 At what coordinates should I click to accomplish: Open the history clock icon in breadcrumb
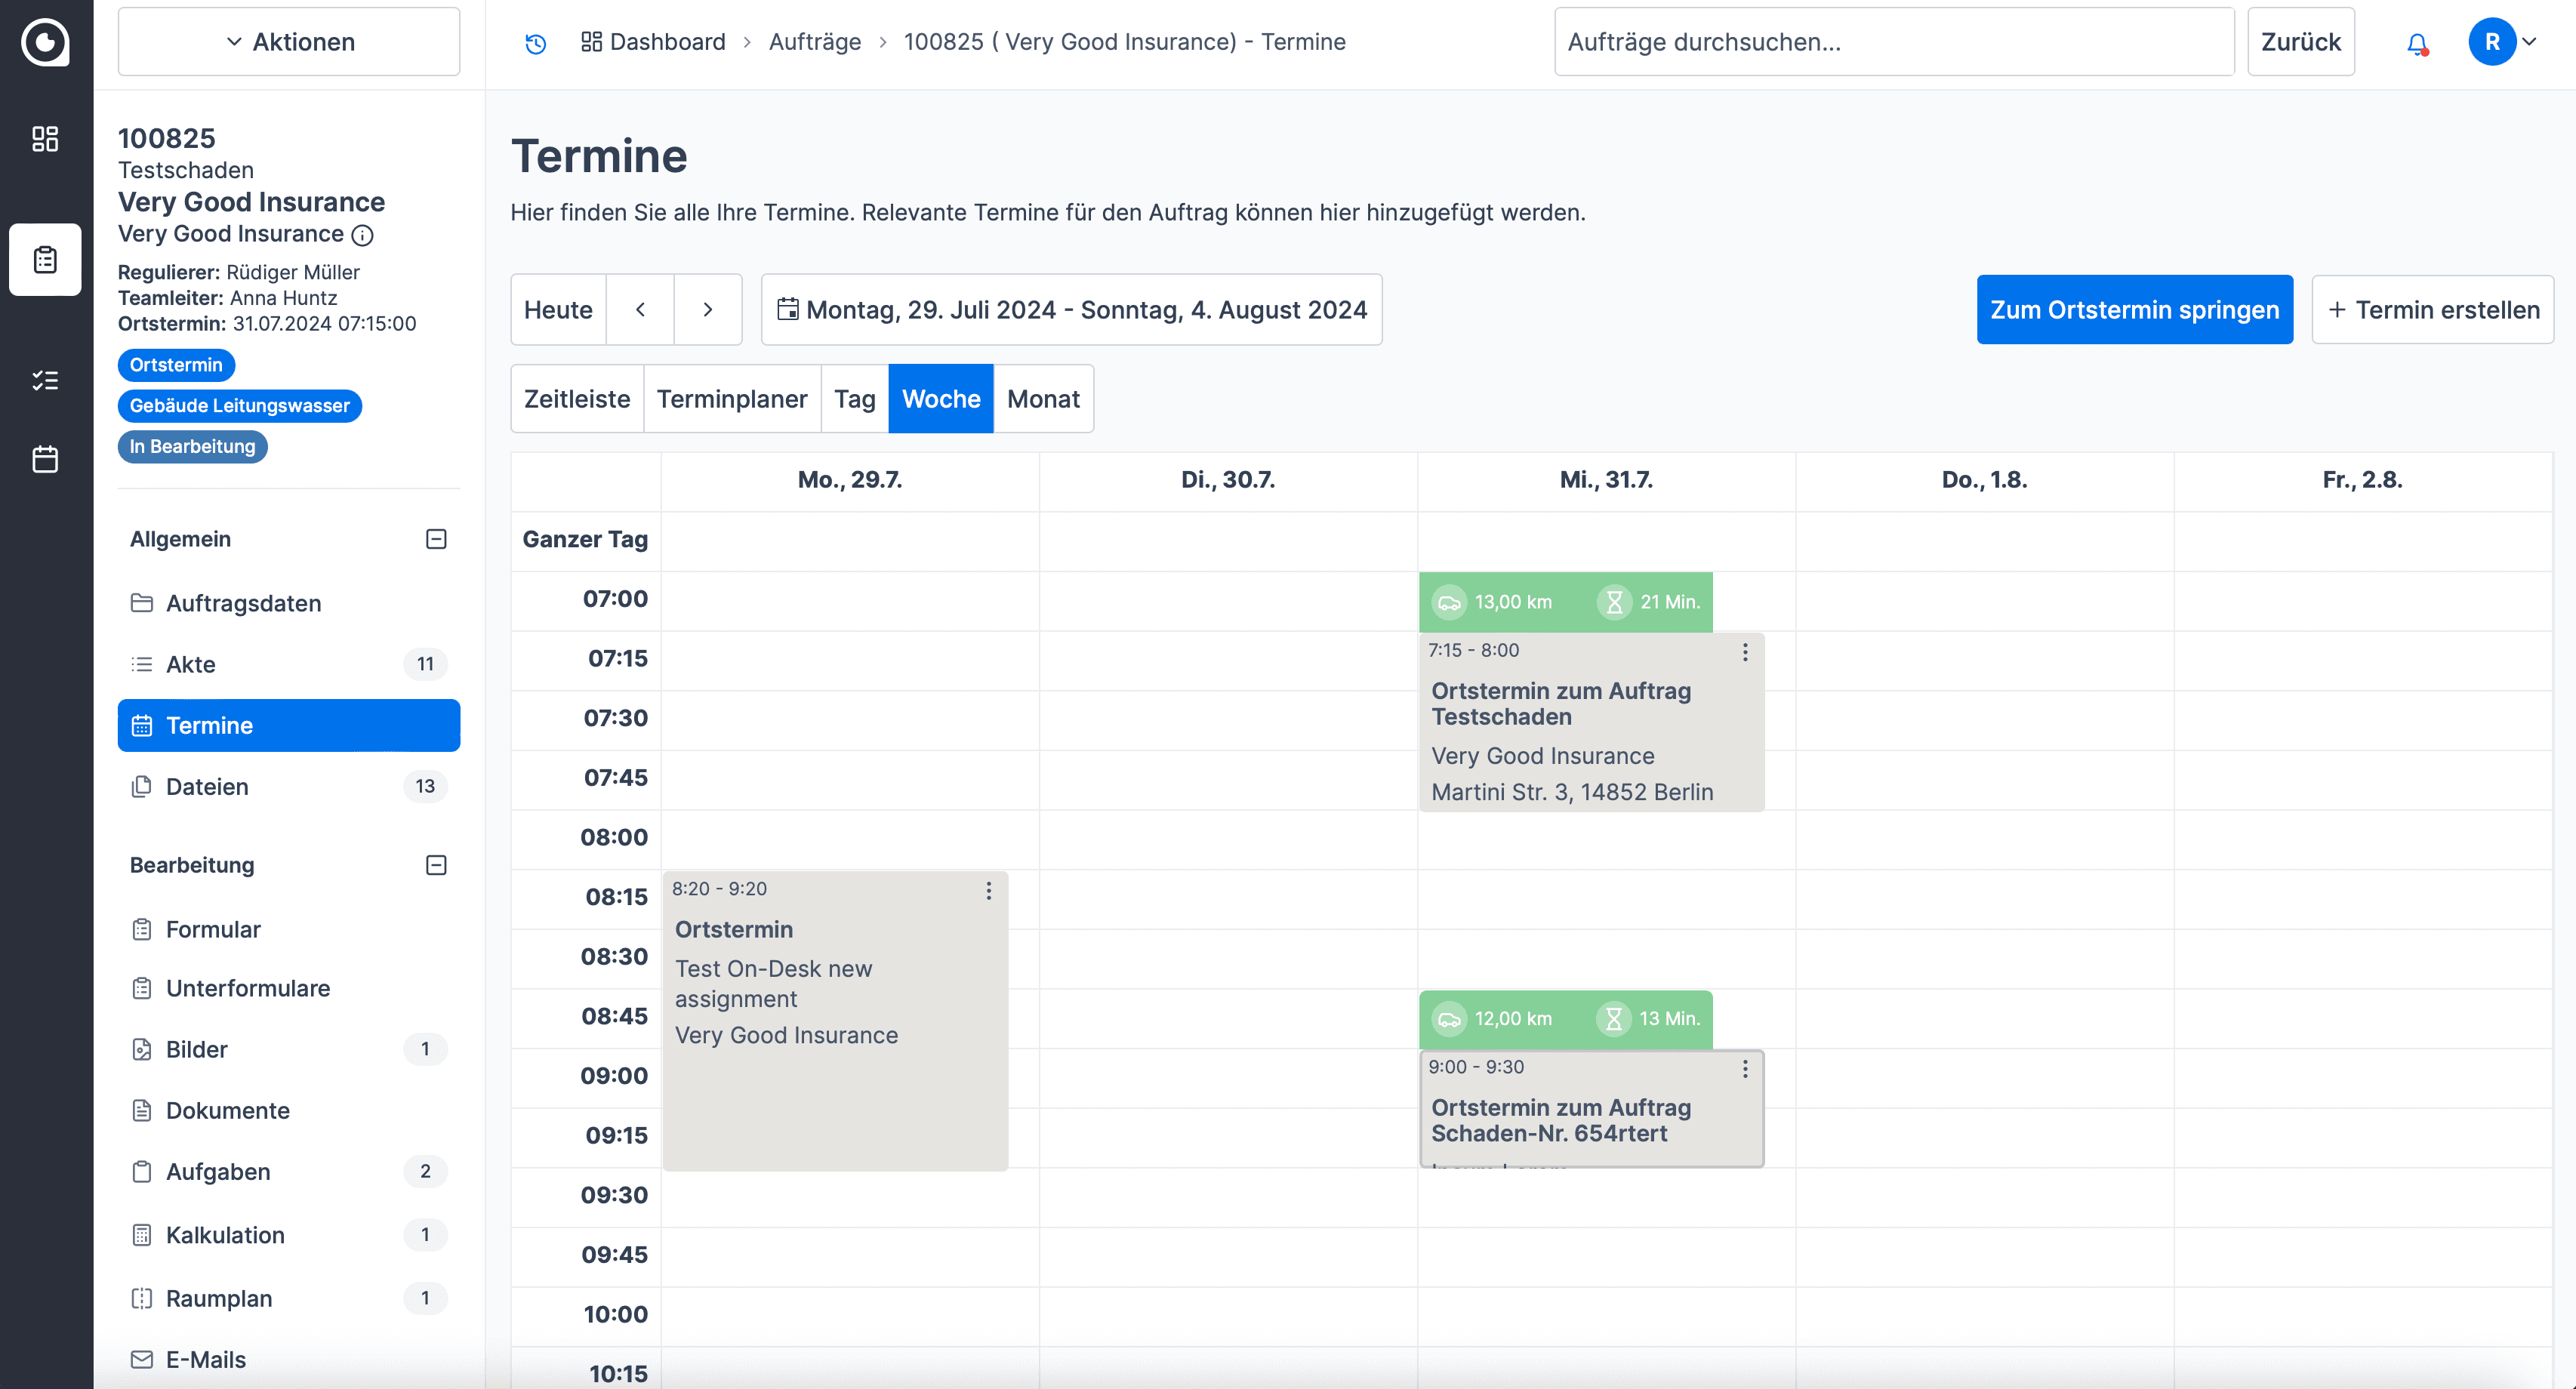click(536, 43)
